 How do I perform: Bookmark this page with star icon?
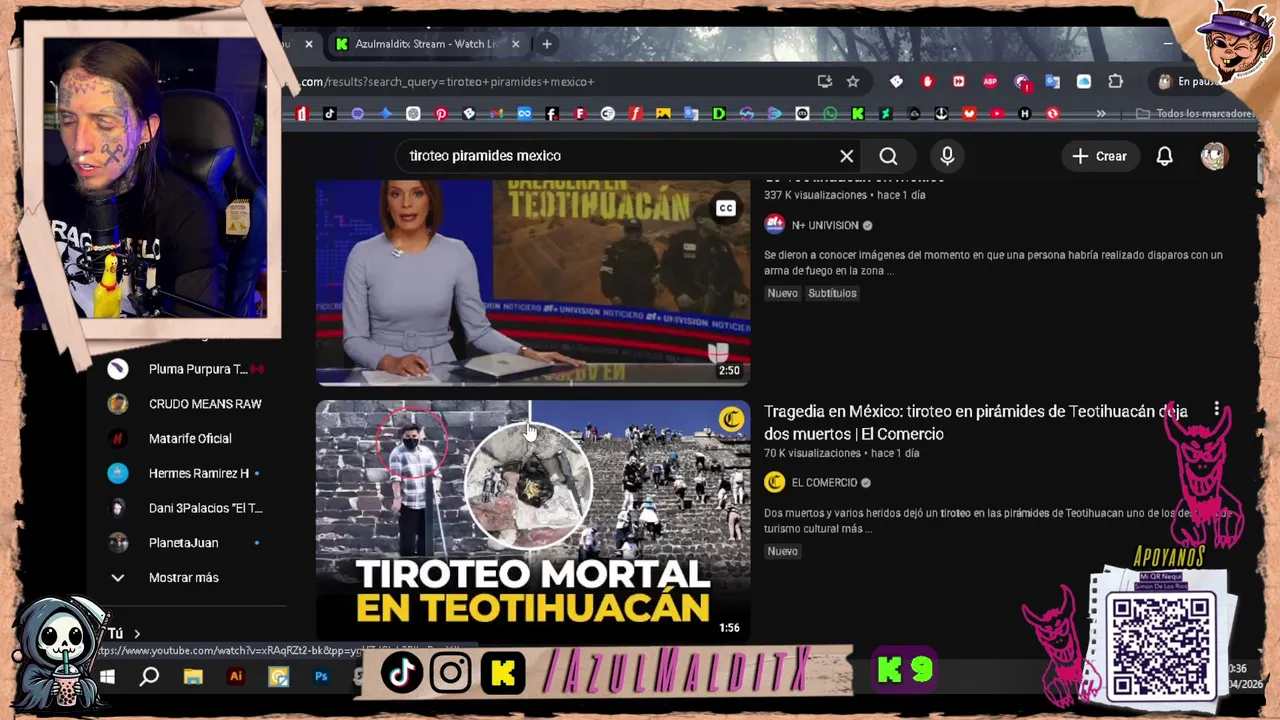[x=852, y=82]
